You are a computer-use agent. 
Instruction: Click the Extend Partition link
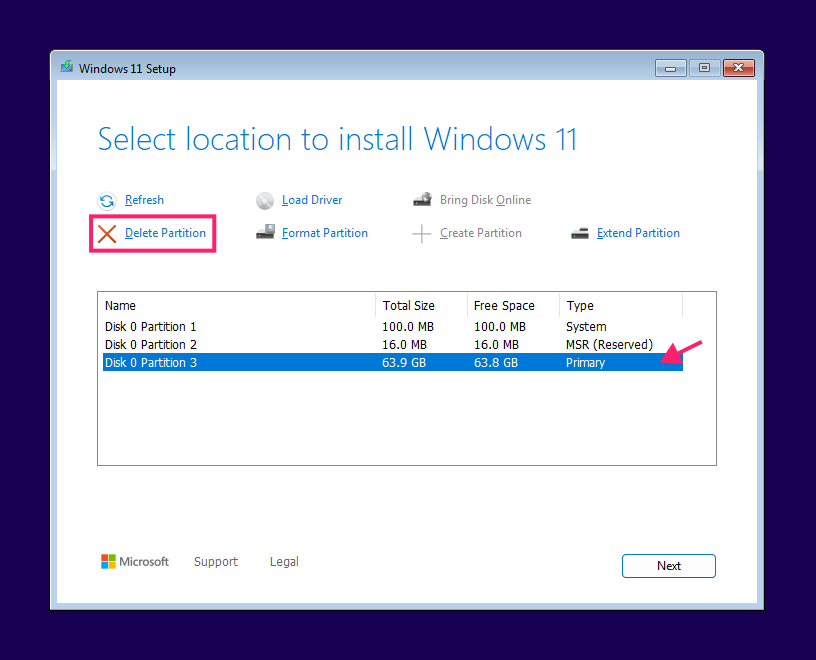point(638,233)
